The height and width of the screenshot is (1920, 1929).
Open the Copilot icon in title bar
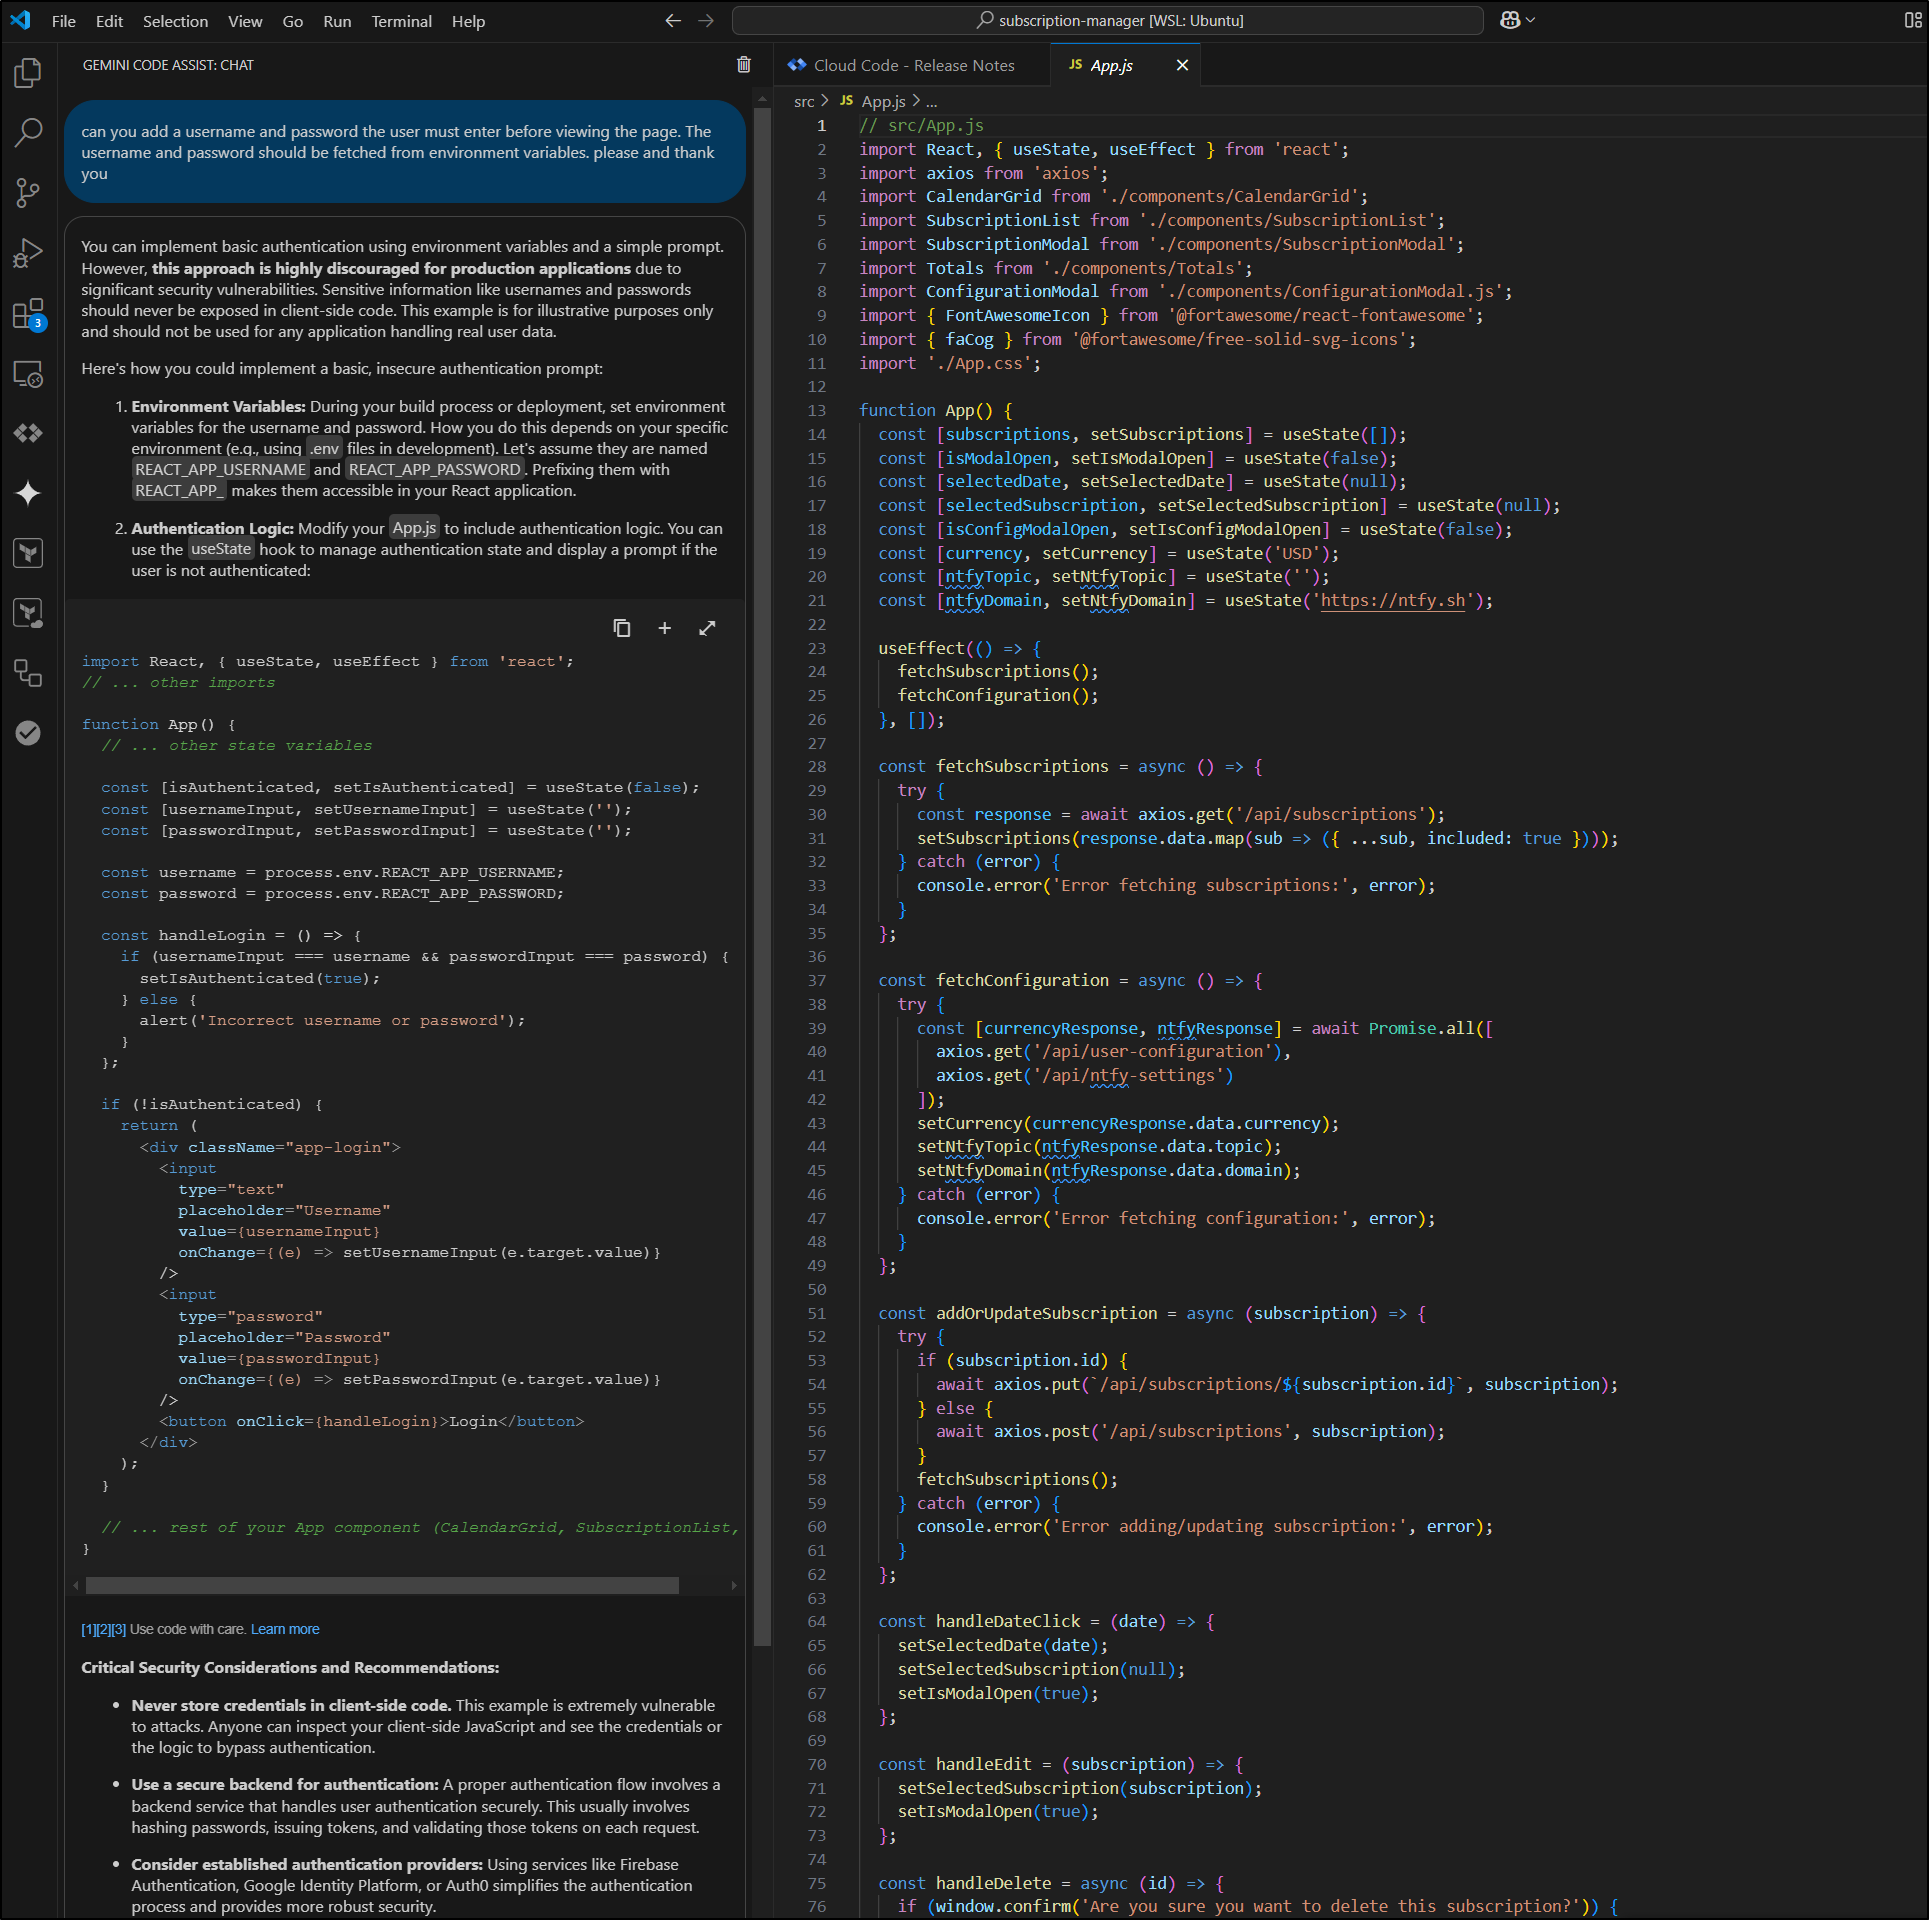click(x=1510, y=20)
